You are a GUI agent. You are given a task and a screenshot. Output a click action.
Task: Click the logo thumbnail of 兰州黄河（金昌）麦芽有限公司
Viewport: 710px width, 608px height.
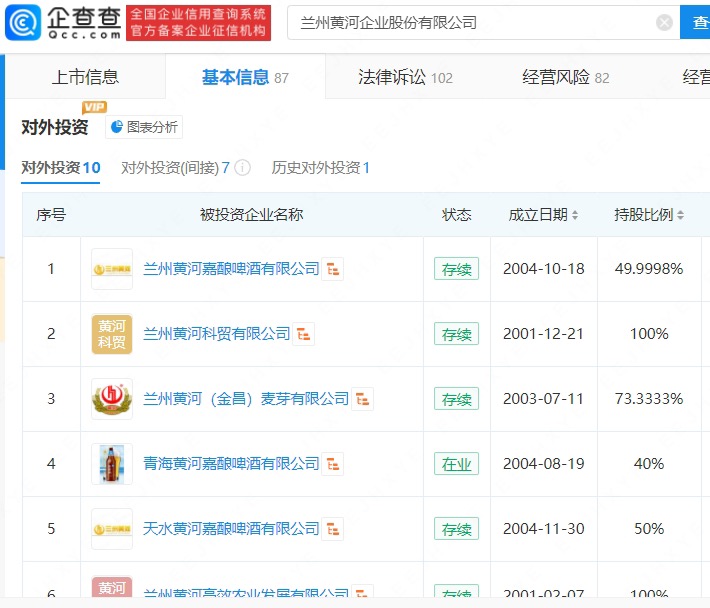pos(112,399)
